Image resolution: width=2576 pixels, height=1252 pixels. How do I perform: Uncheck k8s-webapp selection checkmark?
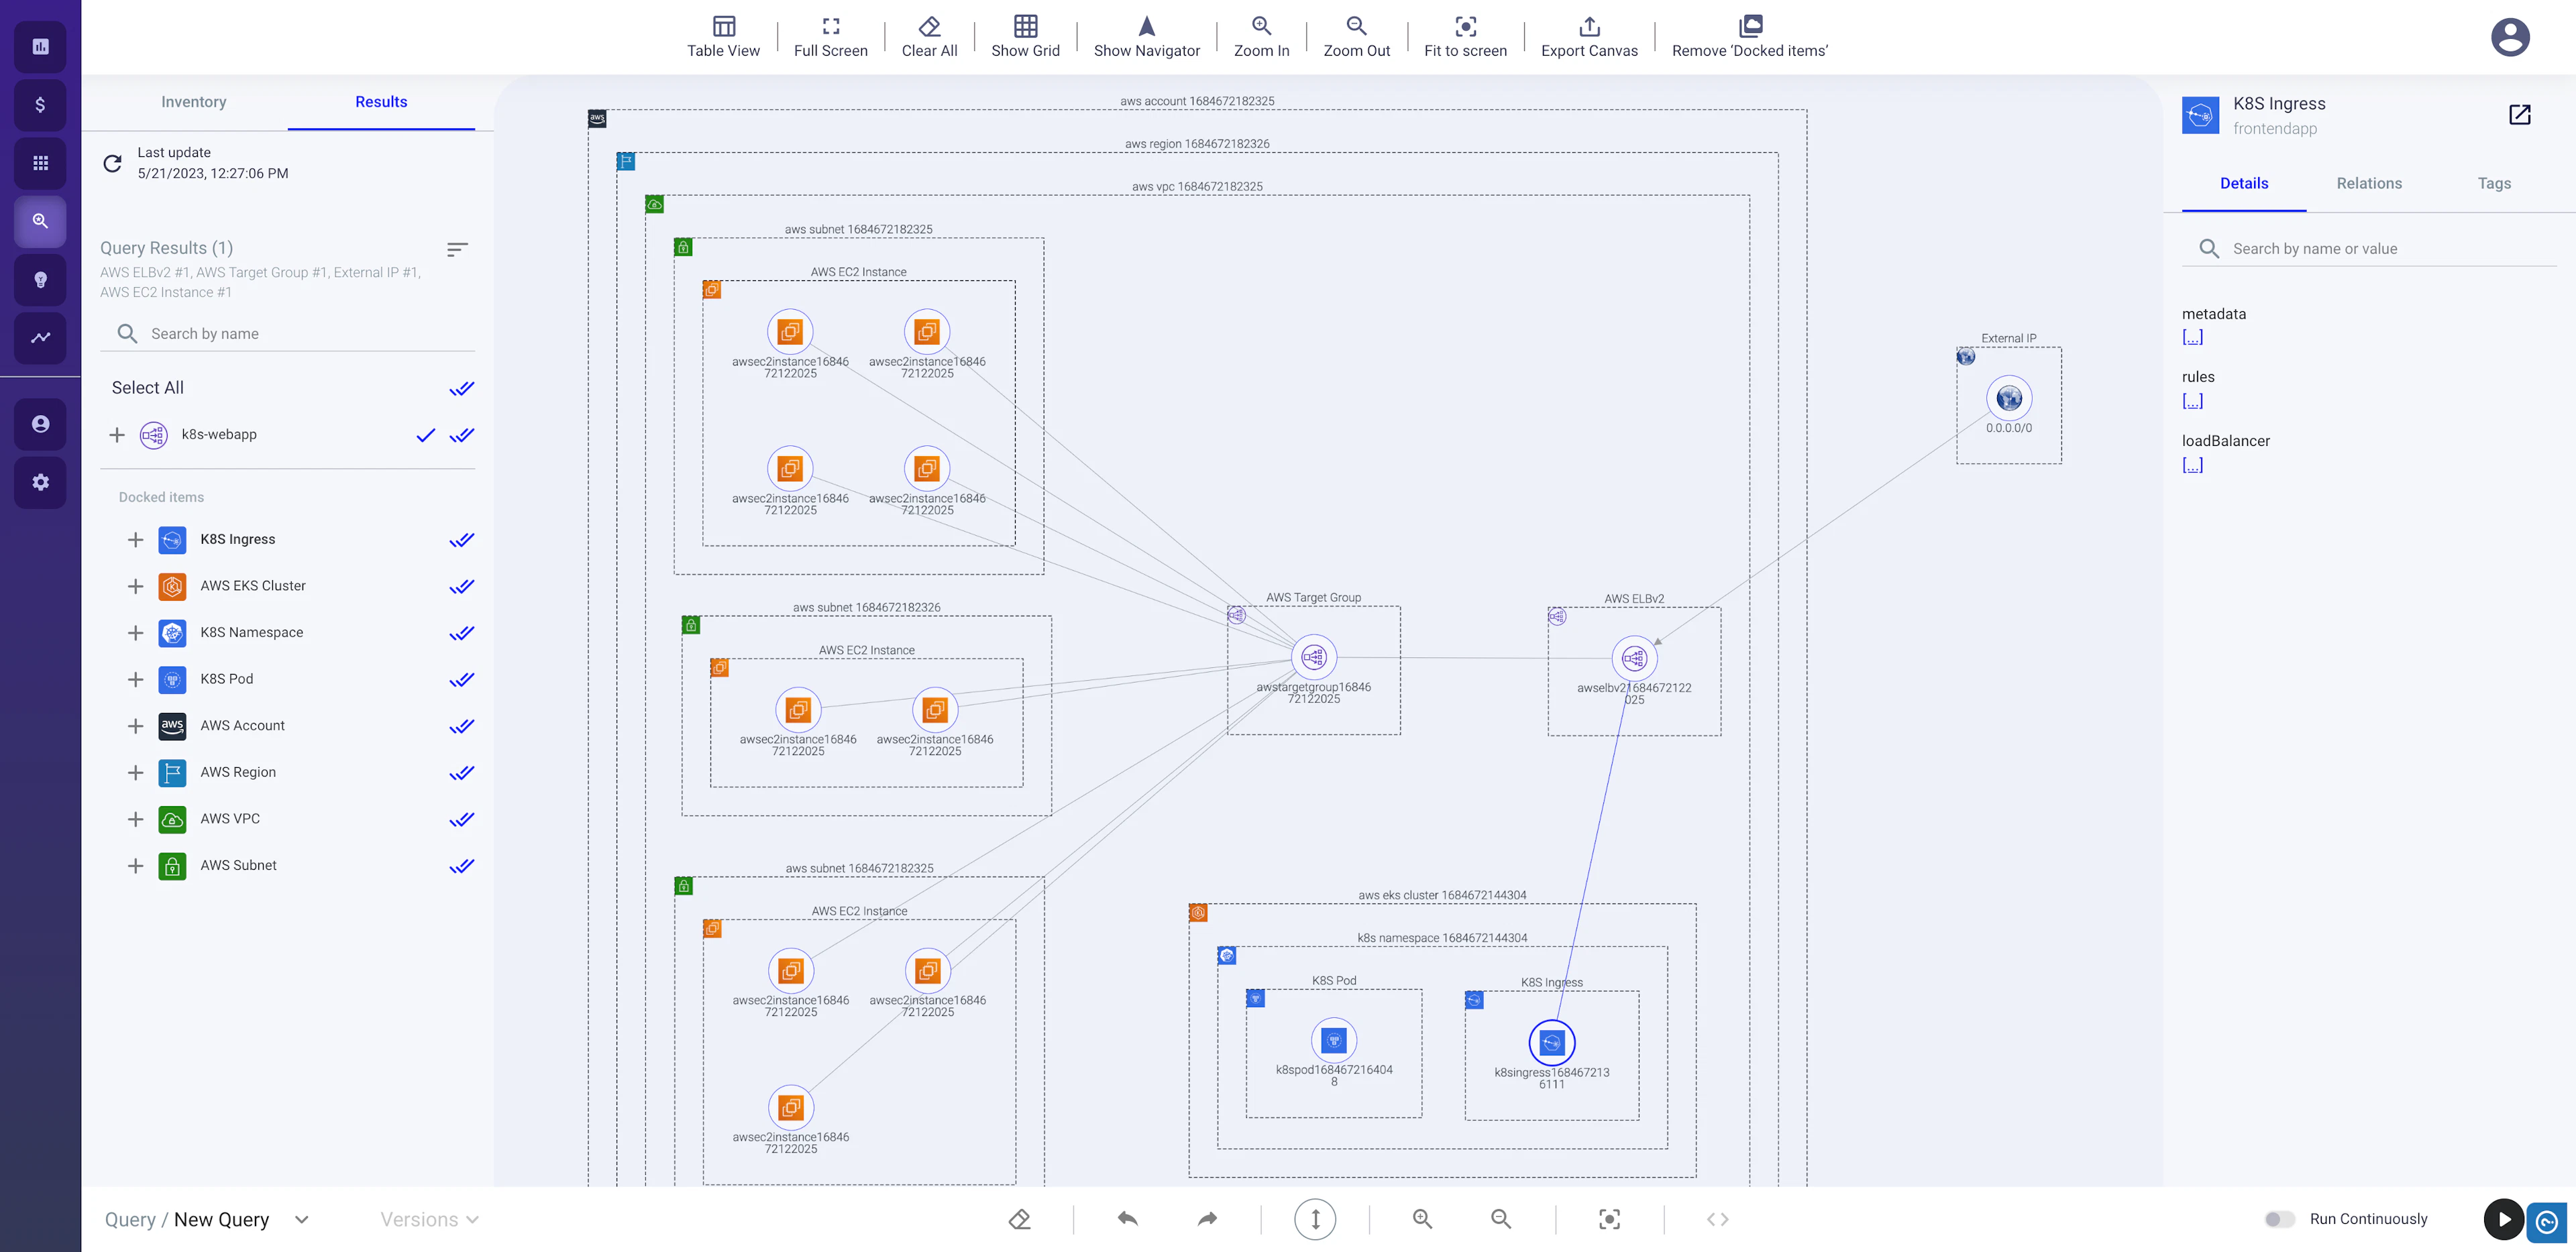(x=426, y=435)
